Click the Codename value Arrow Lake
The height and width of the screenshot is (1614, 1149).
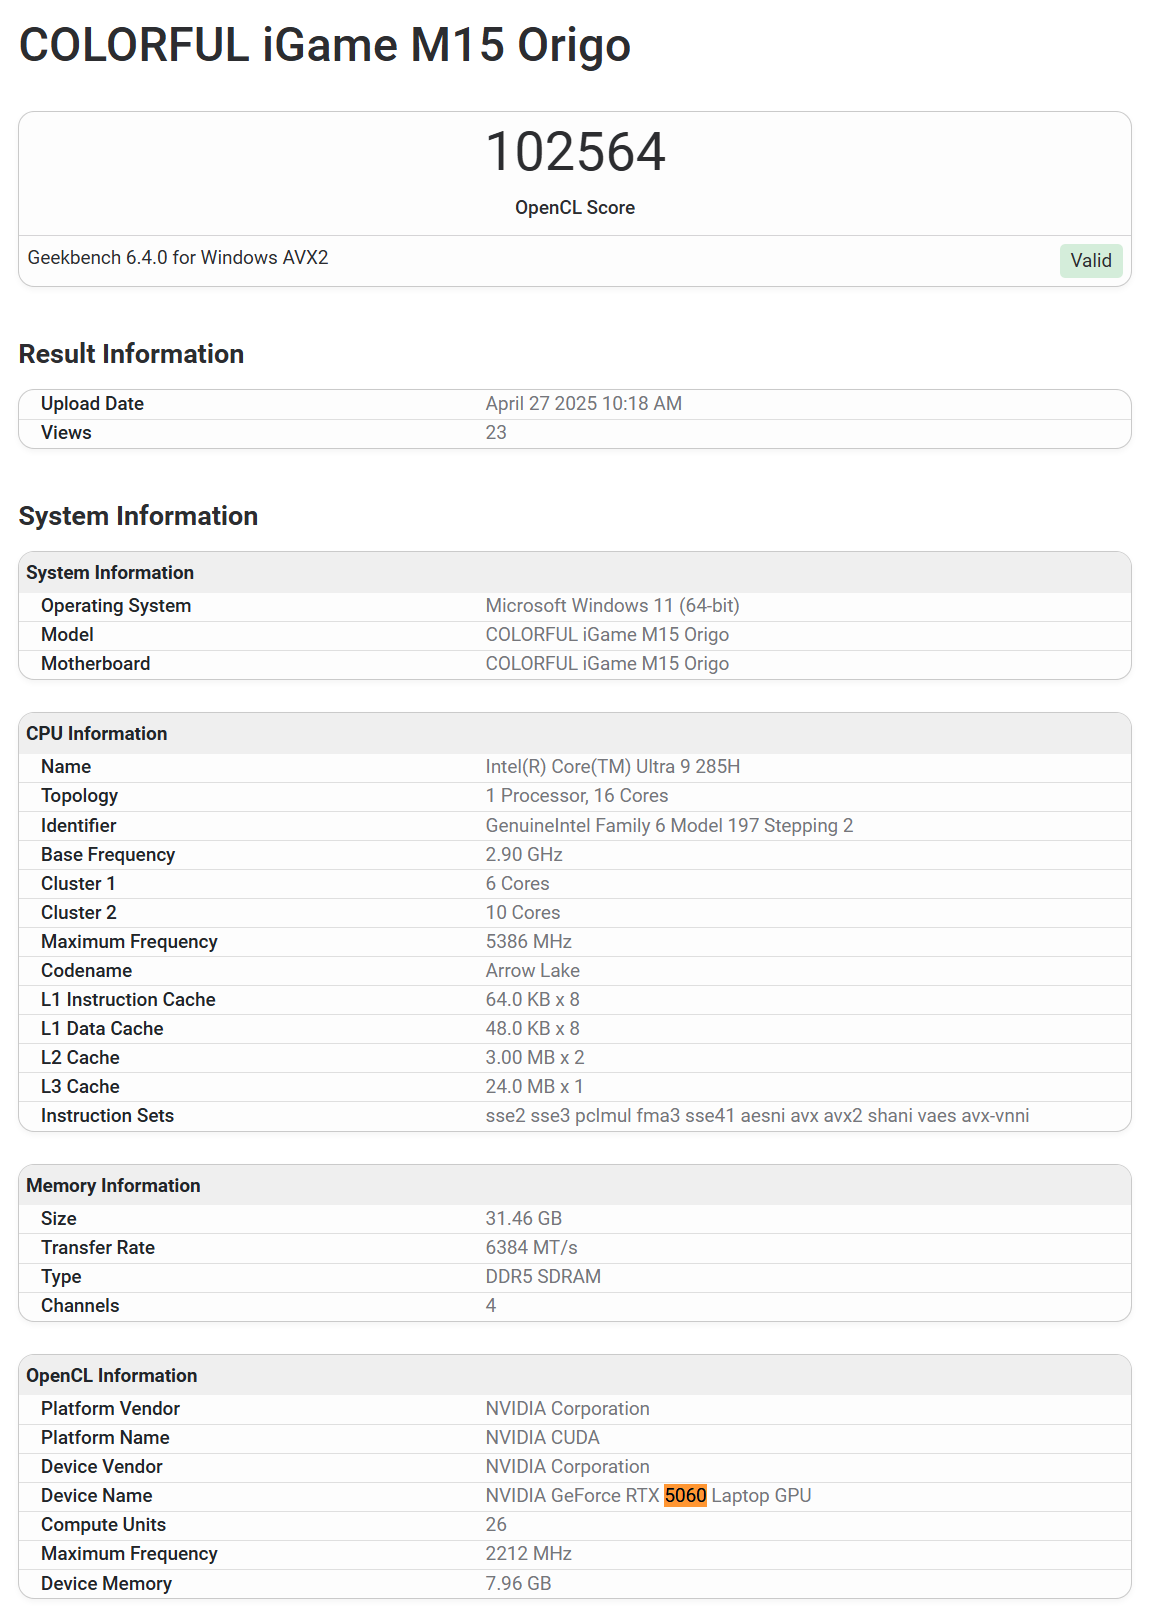pyautogui.click(x=533, y=970)
